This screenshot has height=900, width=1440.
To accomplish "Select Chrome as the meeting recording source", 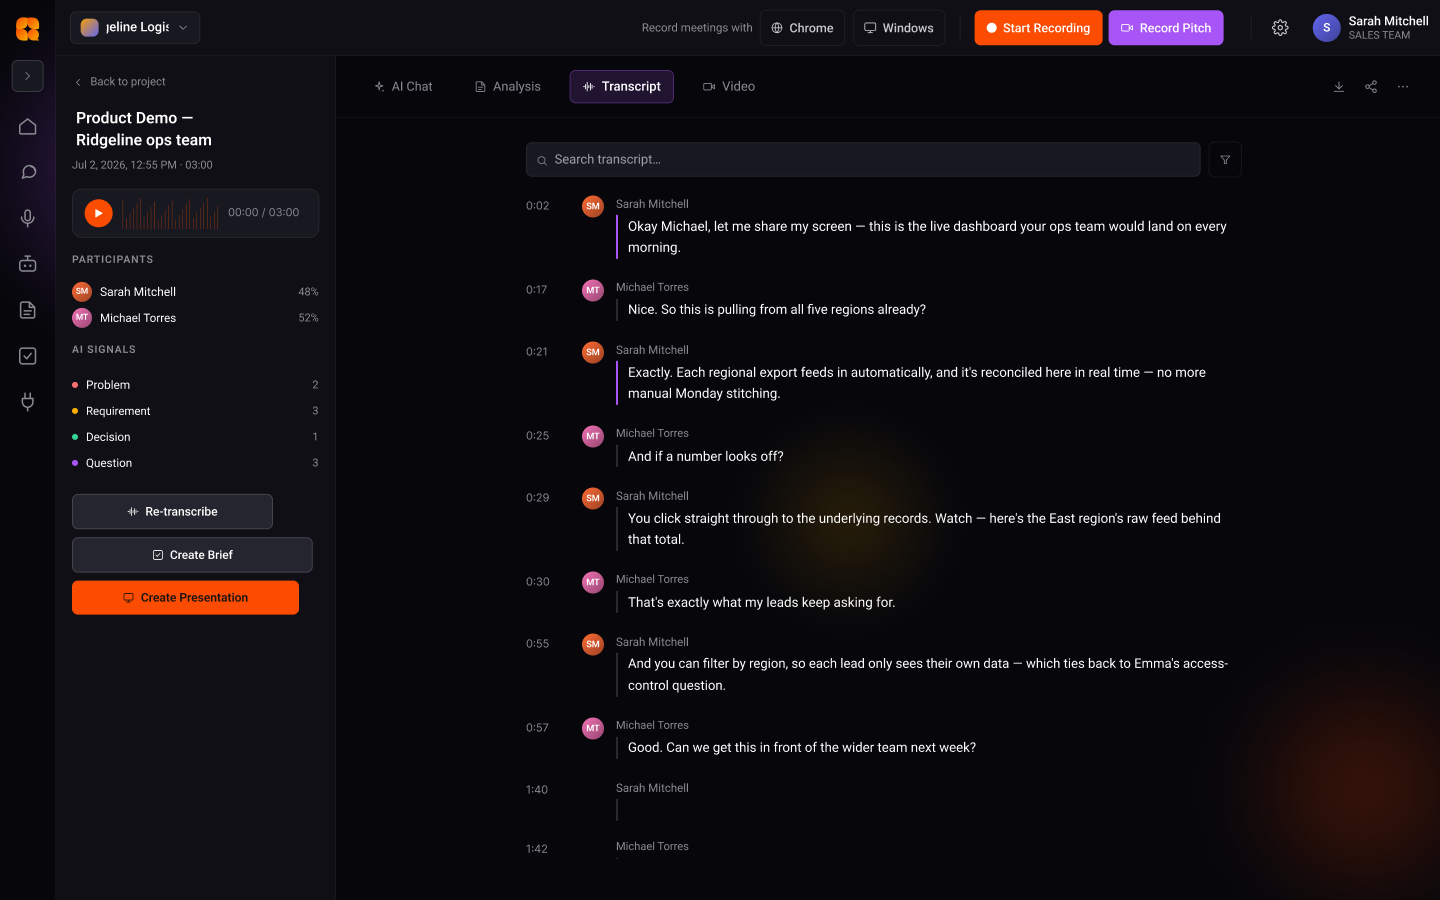I will click(x=802, y=28).
